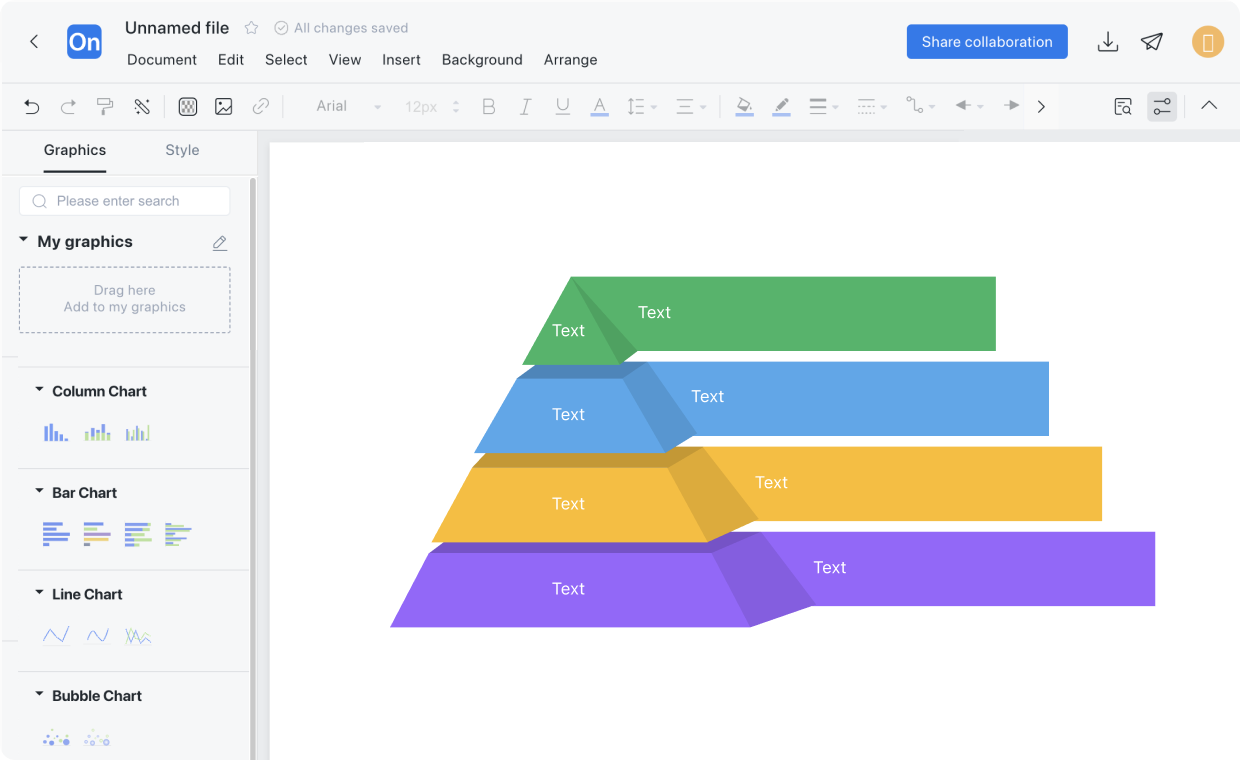Open the line width dropdown

pyautogui.click(x=823, y=106)
